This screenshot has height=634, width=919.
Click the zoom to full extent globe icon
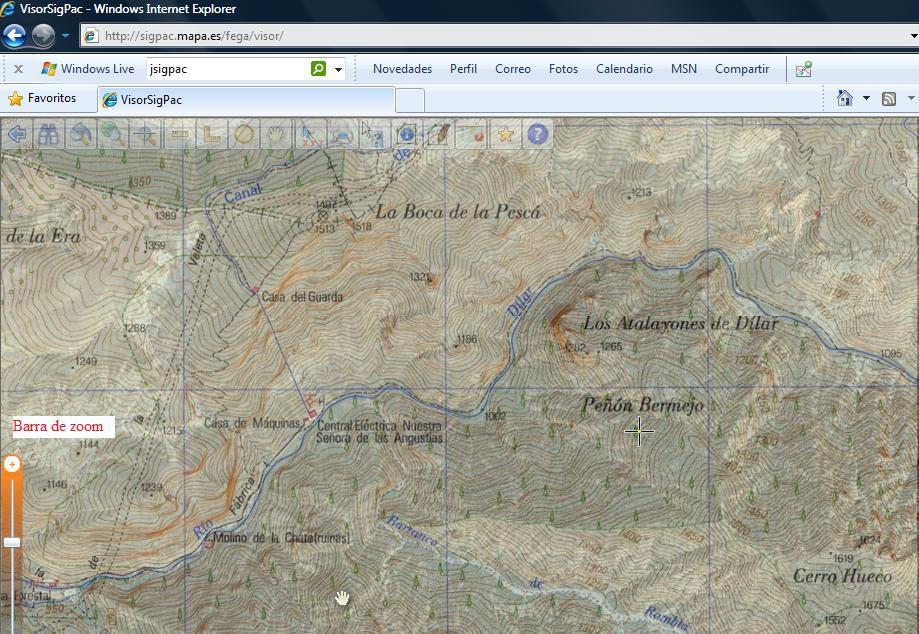coord(113,133)
